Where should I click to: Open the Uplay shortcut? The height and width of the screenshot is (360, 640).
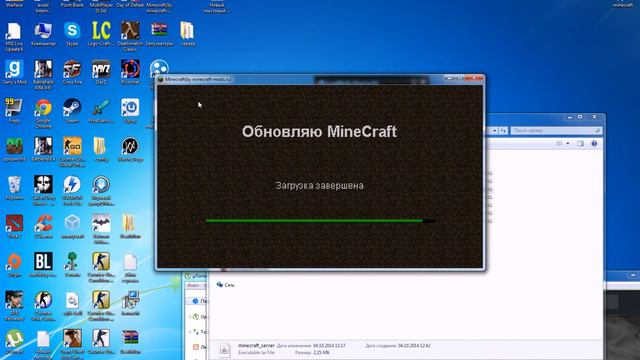tap(130, 108)
